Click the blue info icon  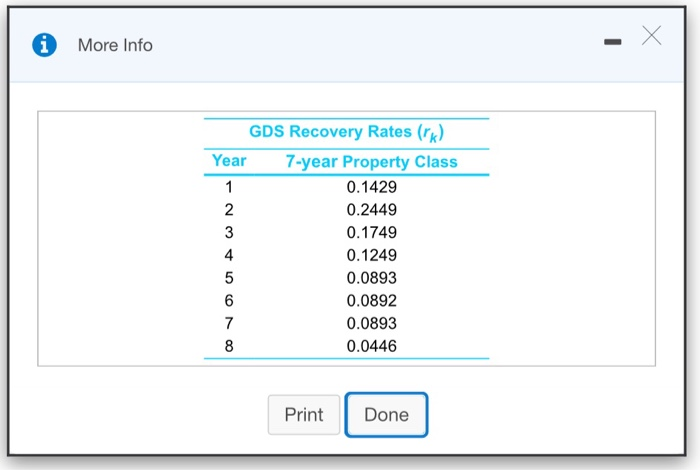click(x=44, y=45)
